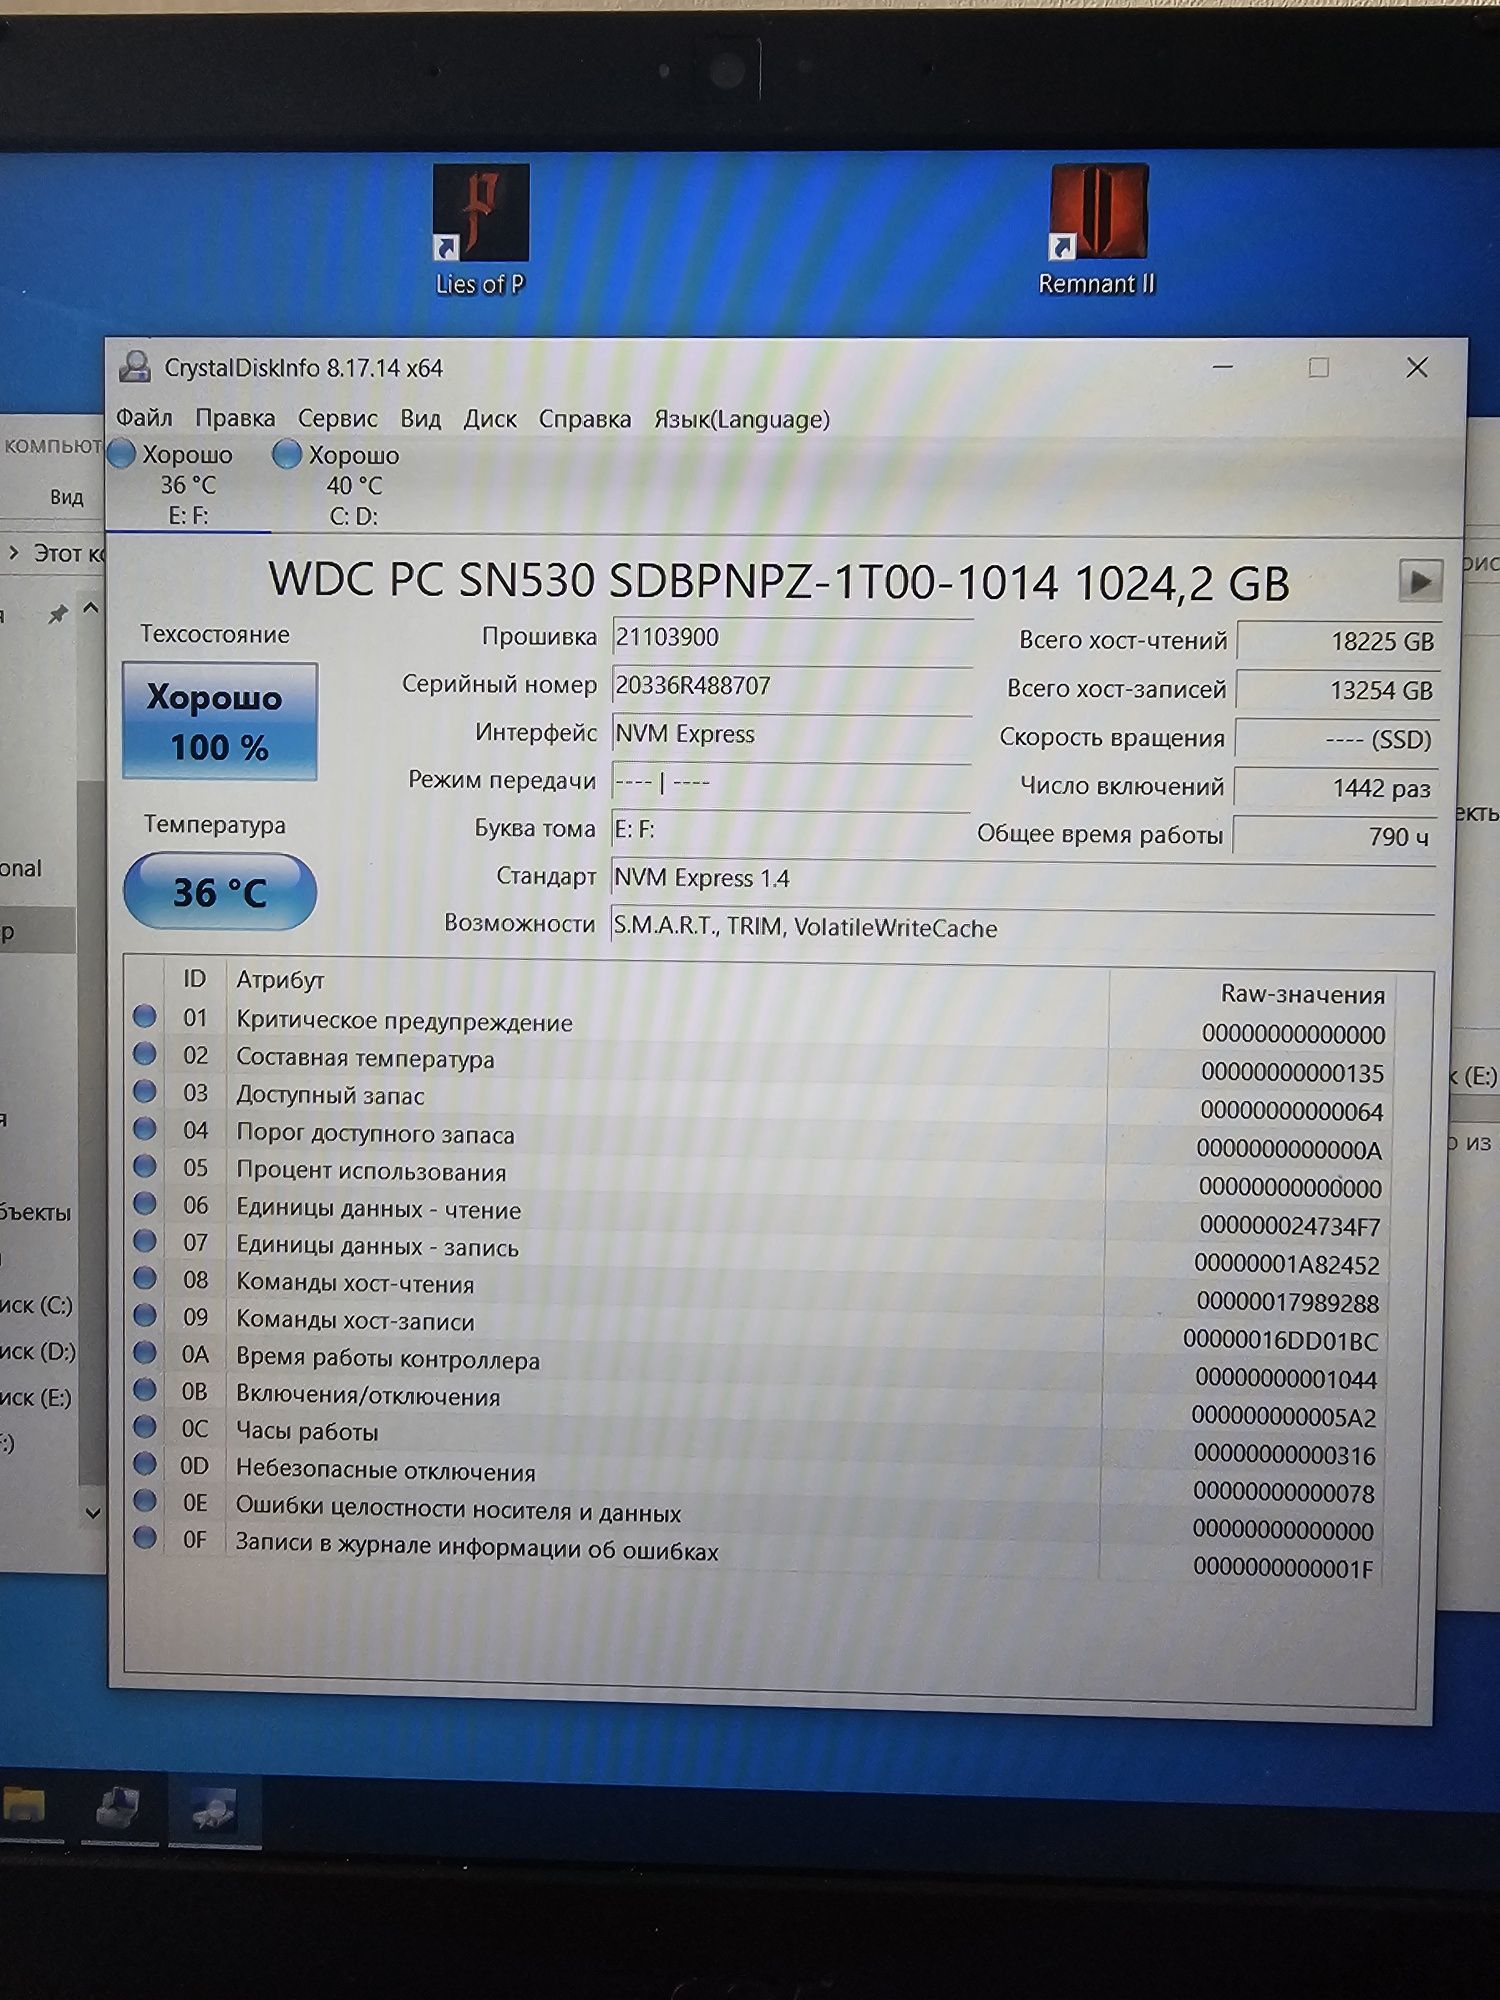Image resolution: width=1500 pixels, height=2000 pixels.
Task: Click status dot for Единицы данных - чтение
Action: point(145,1203)
